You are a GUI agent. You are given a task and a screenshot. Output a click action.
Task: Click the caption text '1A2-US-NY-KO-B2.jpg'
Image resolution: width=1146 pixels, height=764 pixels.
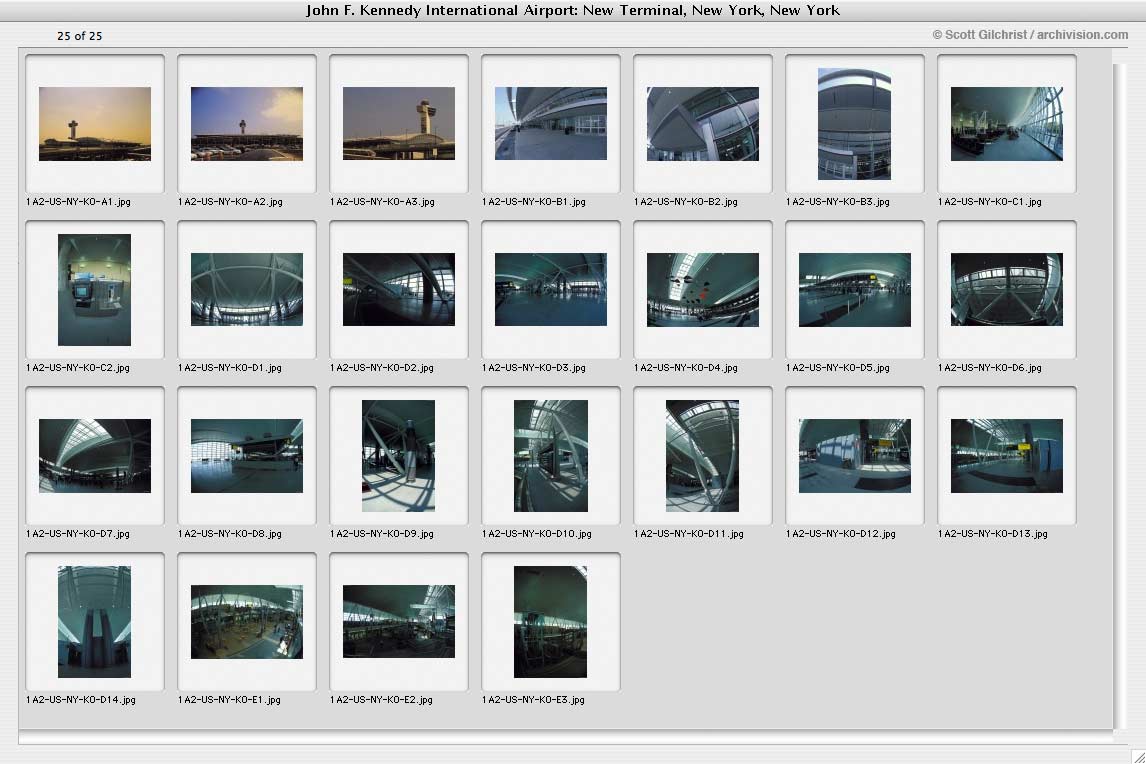point(686,202)
